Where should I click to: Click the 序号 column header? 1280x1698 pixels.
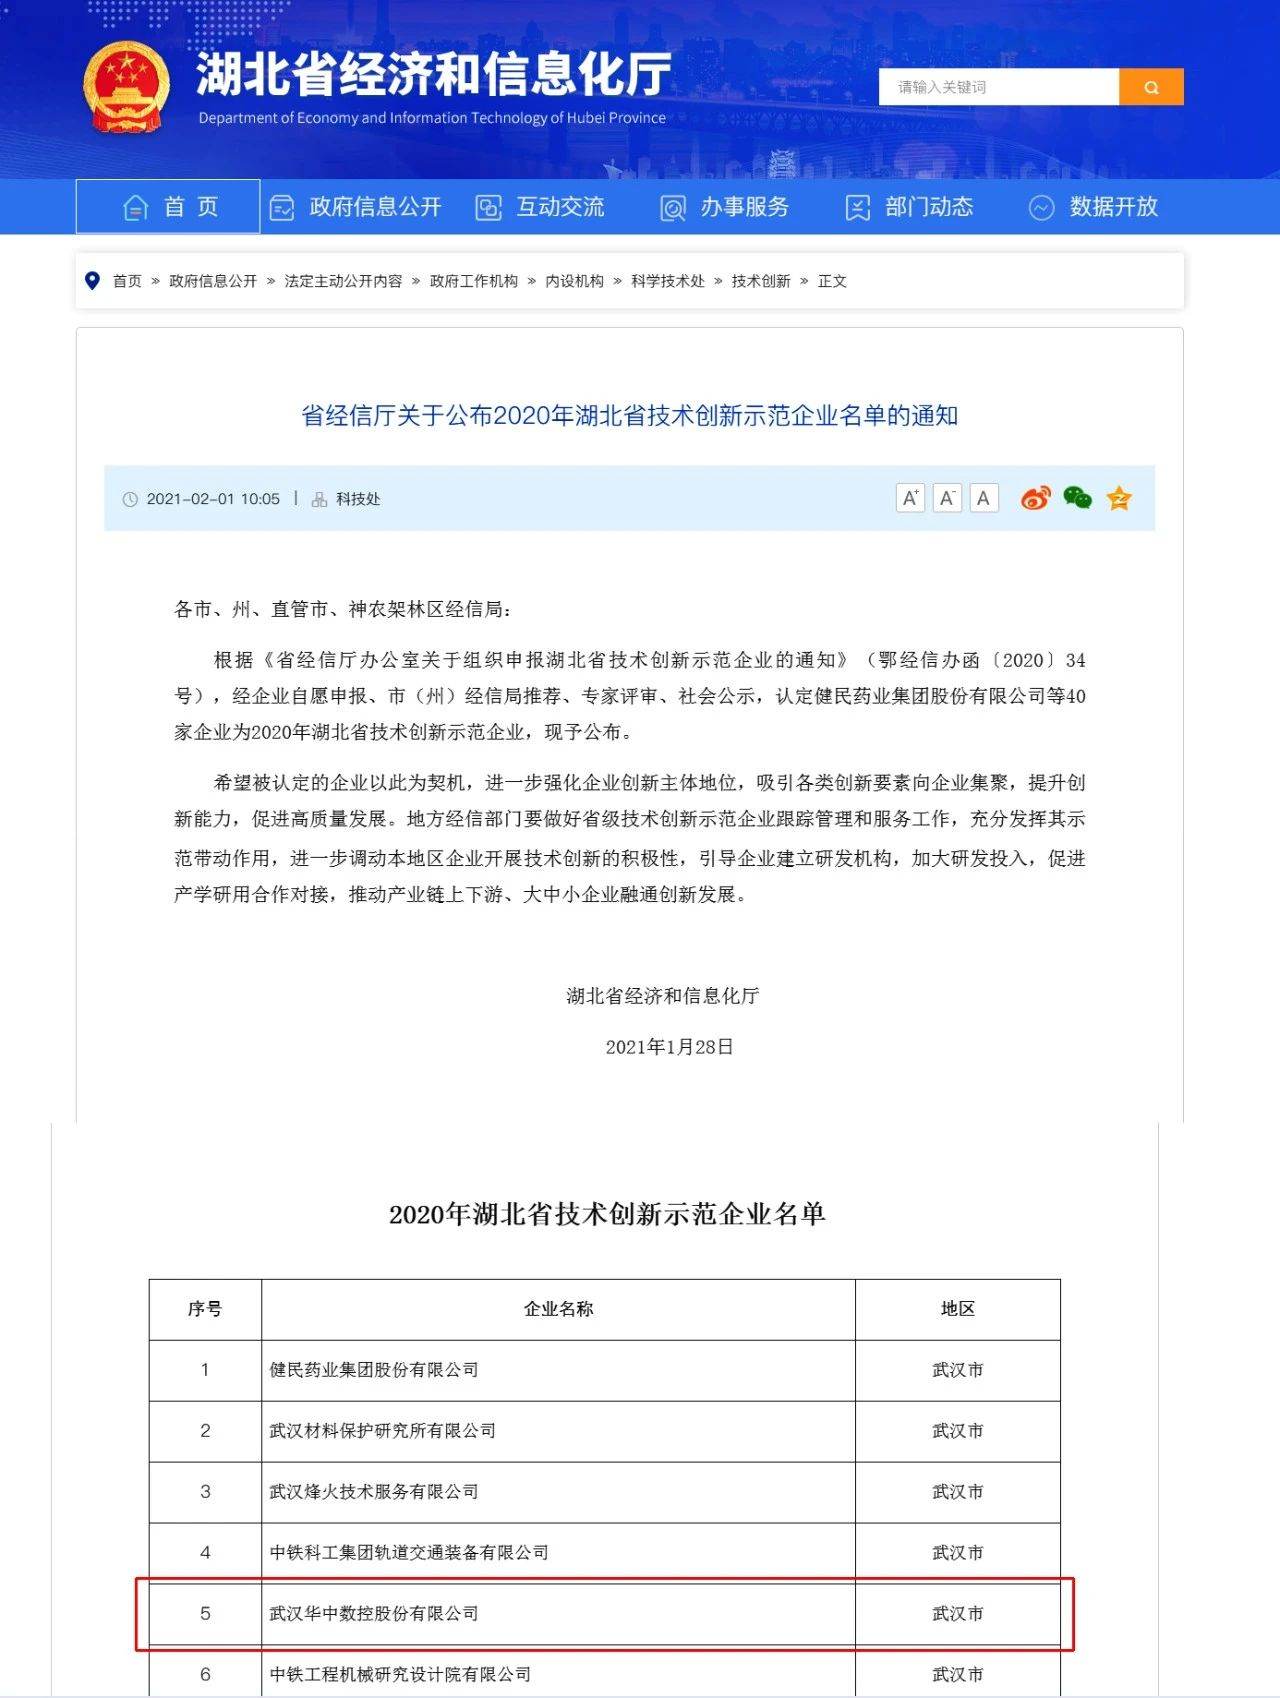point(205,1309)
